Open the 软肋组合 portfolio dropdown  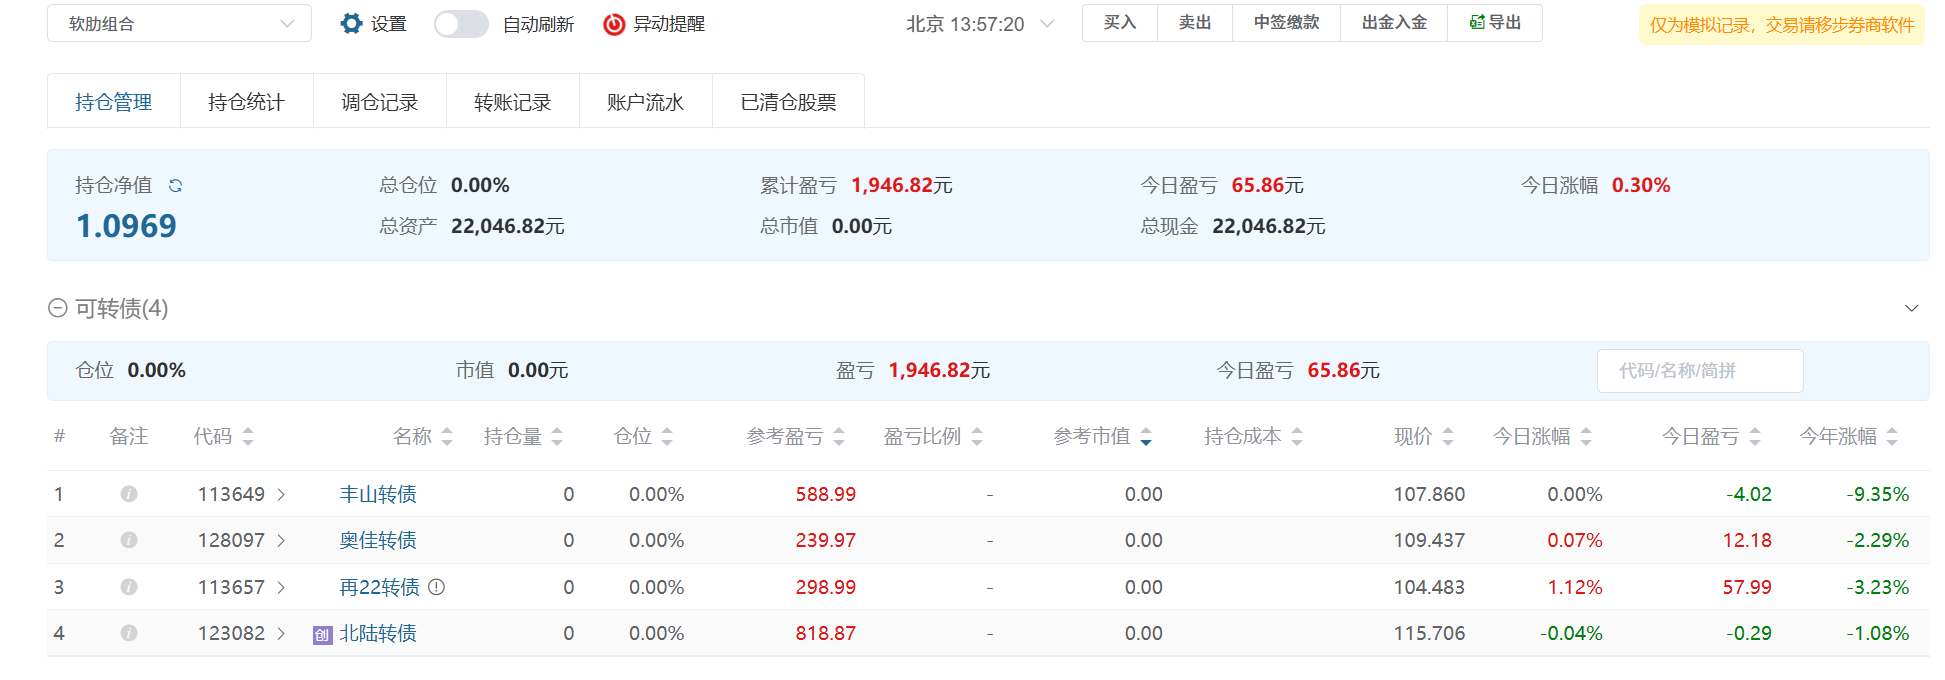[179, 23]
